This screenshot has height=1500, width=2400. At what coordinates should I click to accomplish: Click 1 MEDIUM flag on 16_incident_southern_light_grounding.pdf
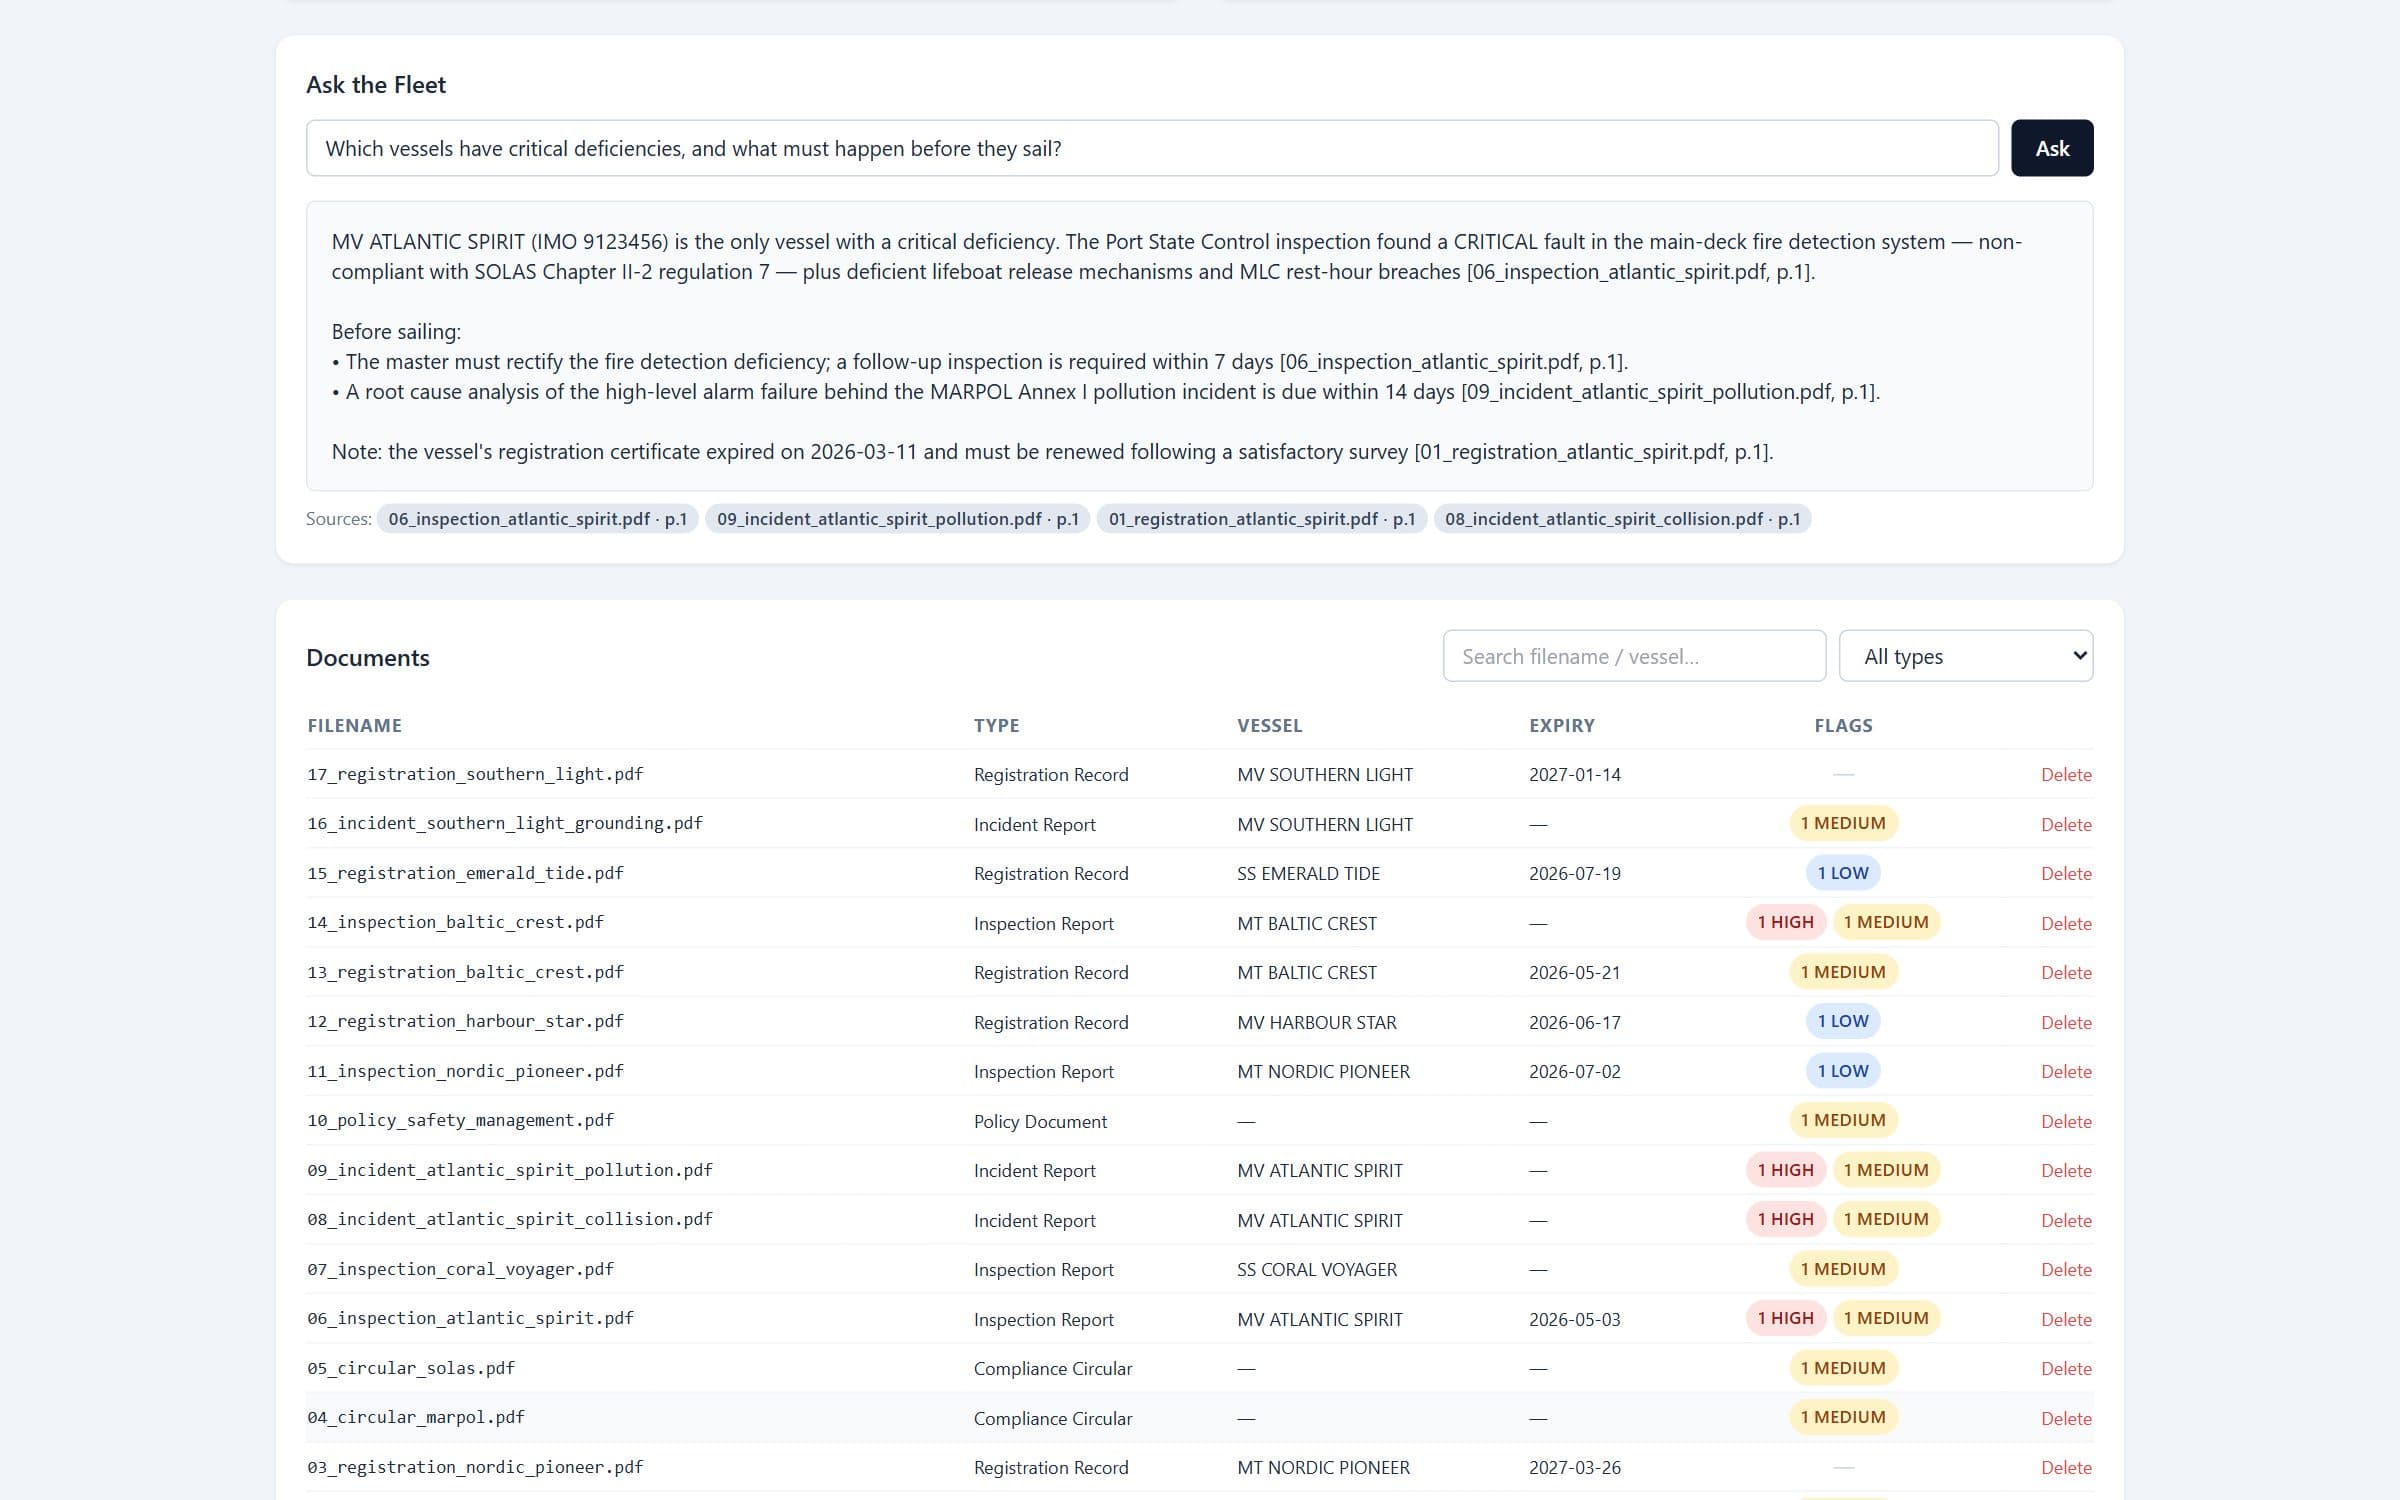coord(1843,823)
